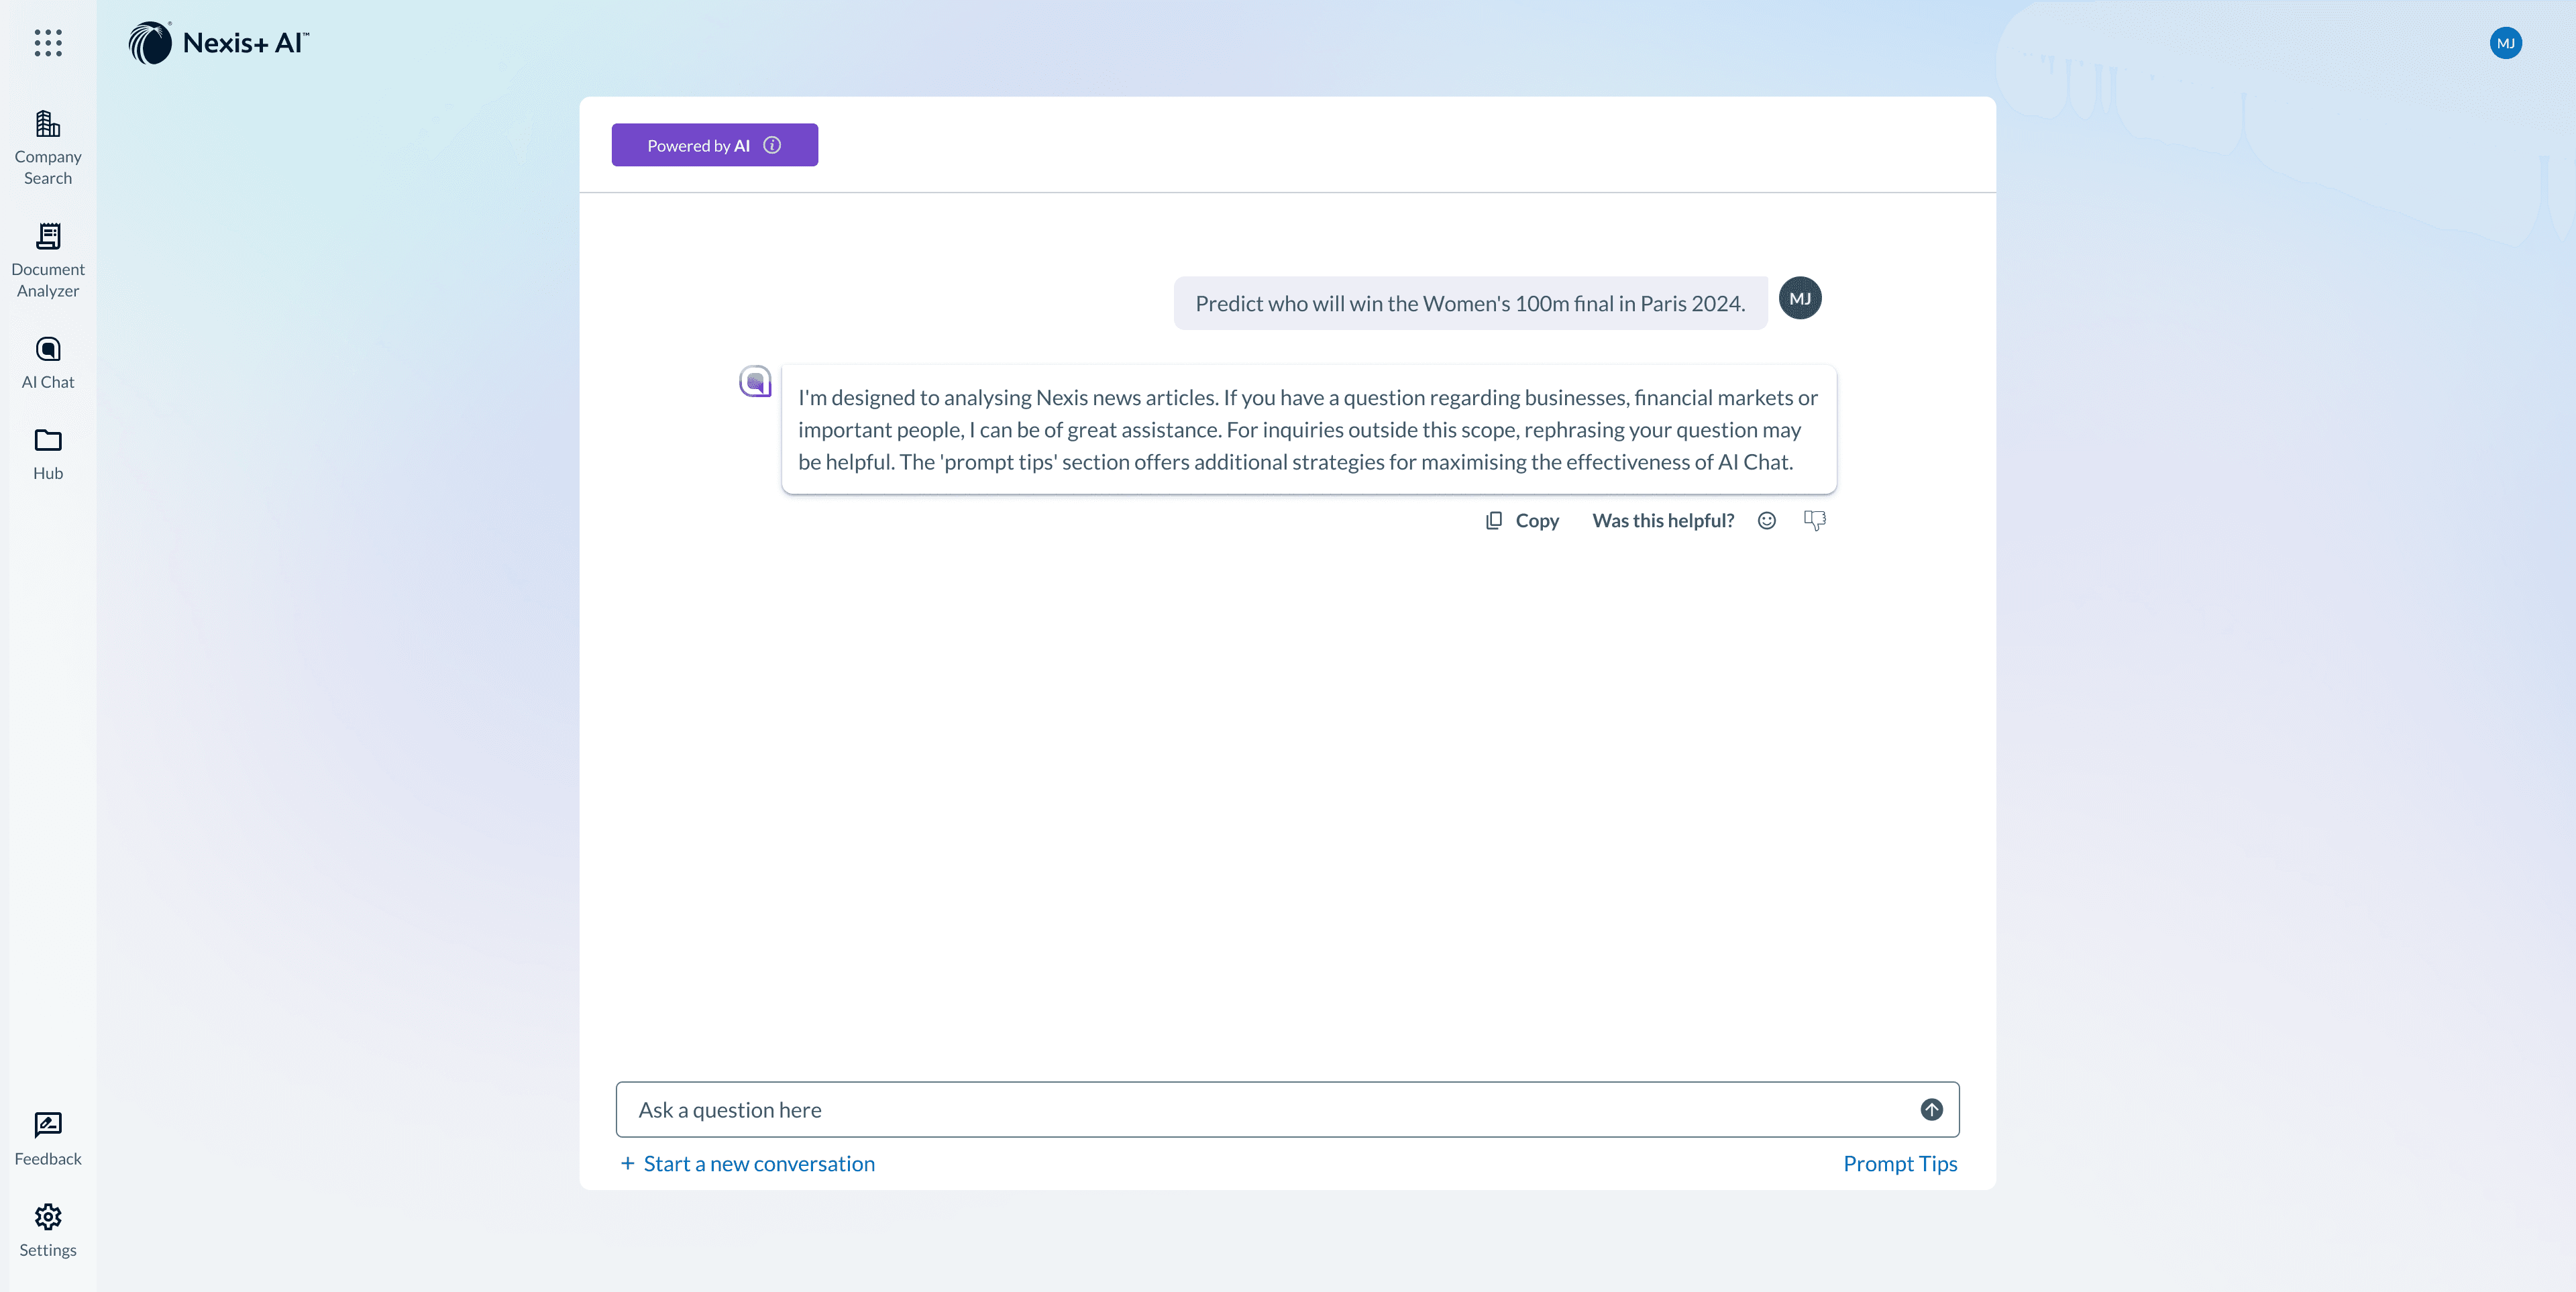Open the apps grid launcher icon
Viewport: 2576px width, 1292px height.
point(48,43)
